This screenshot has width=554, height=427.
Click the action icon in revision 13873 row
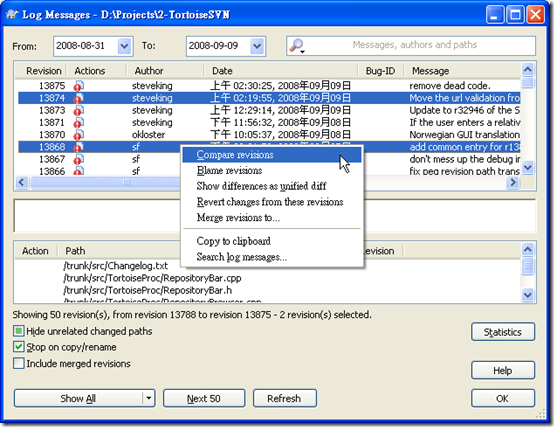(78, 111)
